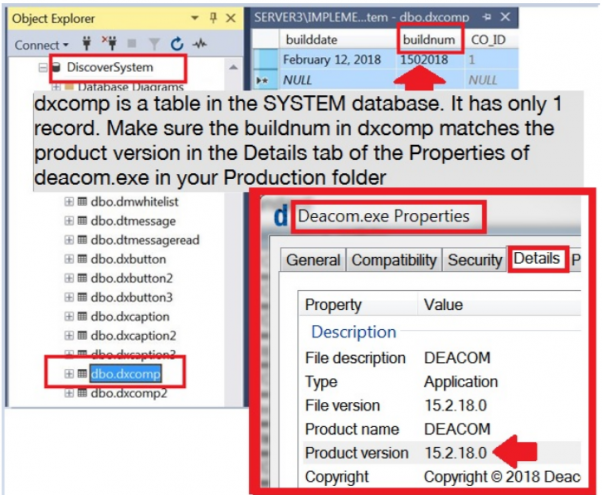The image size is (602, 495).
Task: Expand the dbo.dxcomp table node
Action: 69,374
